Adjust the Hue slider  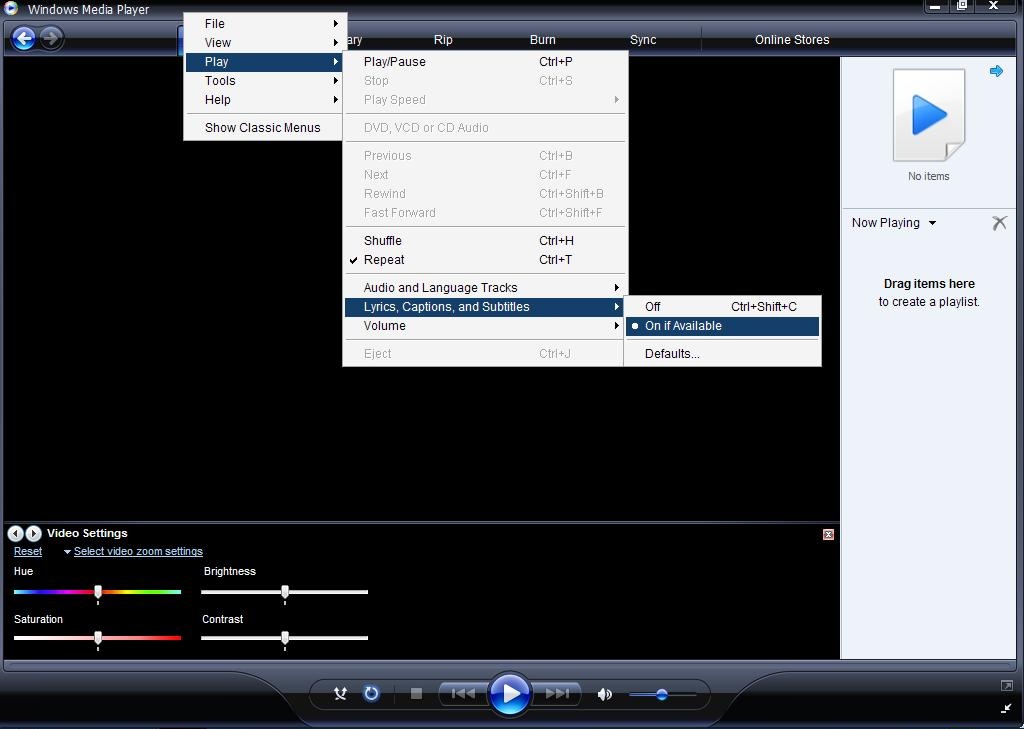pyautogui.click(x=97, y=592)
